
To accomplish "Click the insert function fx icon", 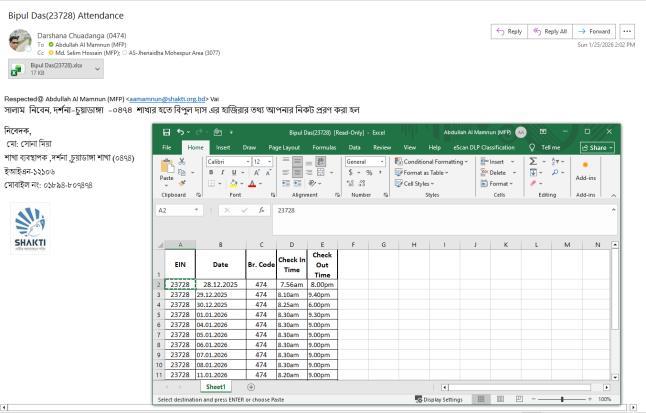I will click(x=258, y=211).
